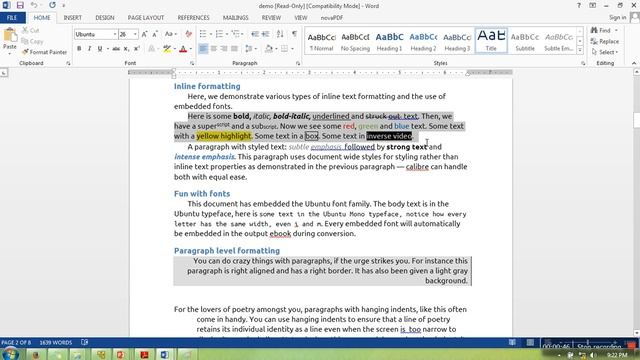
Task: Open the font size dropdown
Action: pyautogui.click(x=135, y=34)
